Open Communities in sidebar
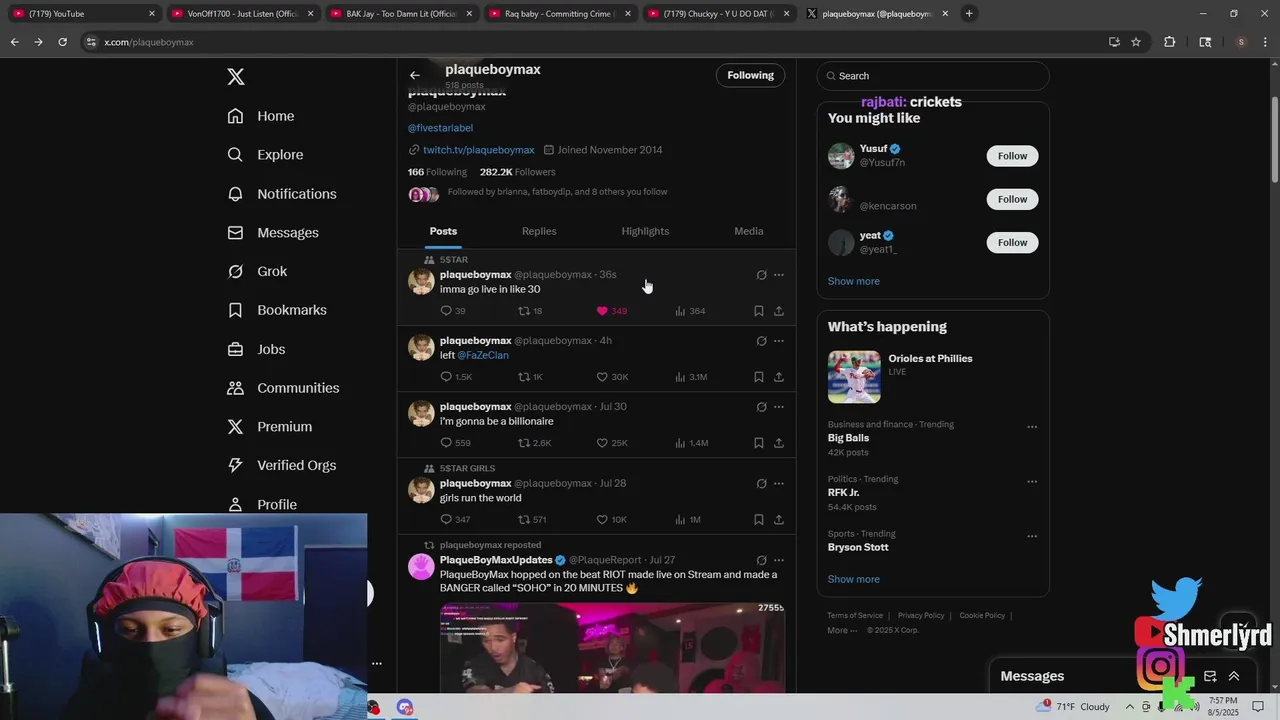Screen dimensions: 1280x720 (x=283, y=388)
